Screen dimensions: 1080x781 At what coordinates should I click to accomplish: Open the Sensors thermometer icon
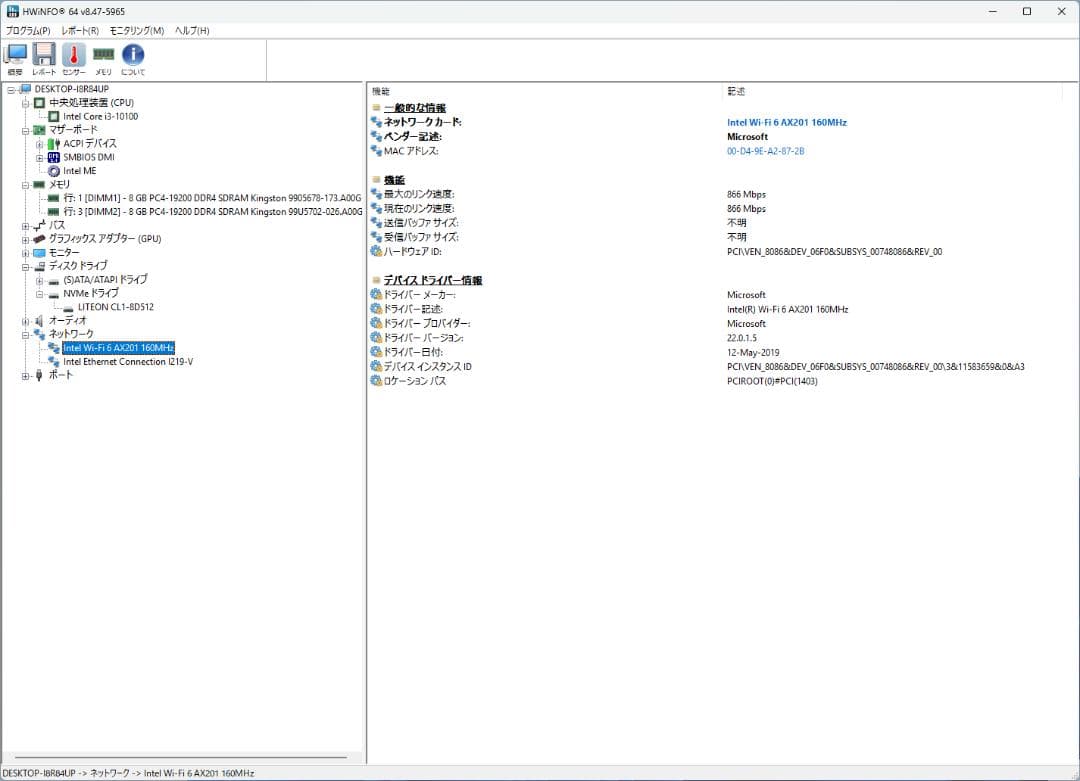(74, 59)
